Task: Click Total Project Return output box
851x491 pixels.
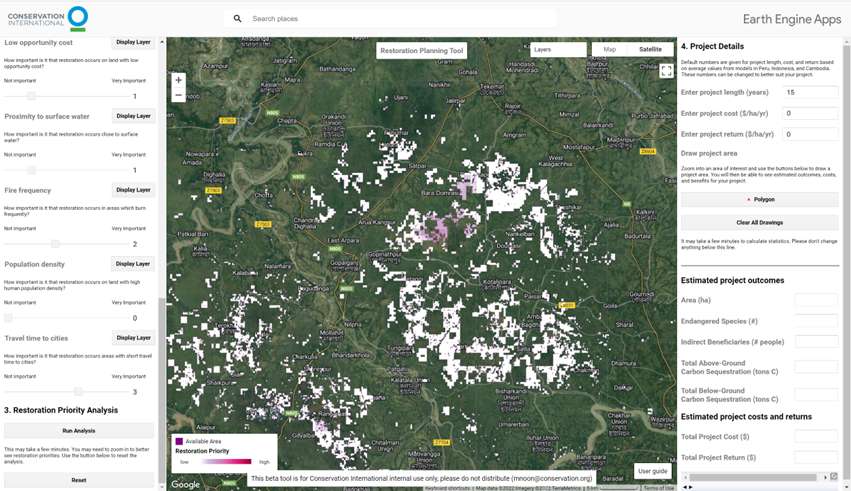Action: tap(816, 457)
